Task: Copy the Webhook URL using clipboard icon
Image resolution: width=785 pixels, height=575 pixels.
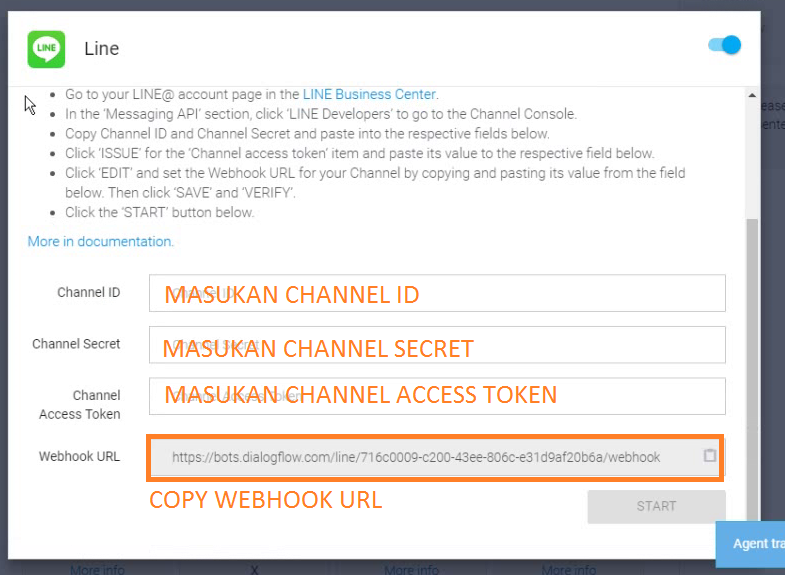Action: (709, 455)
